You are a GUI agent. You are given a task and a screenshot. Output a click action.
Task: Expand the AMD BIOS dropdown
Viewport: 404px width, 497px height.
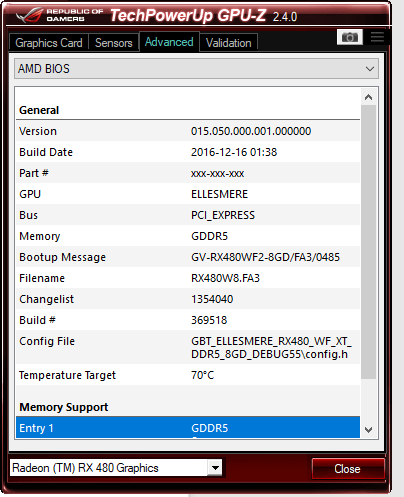point(196,69)
